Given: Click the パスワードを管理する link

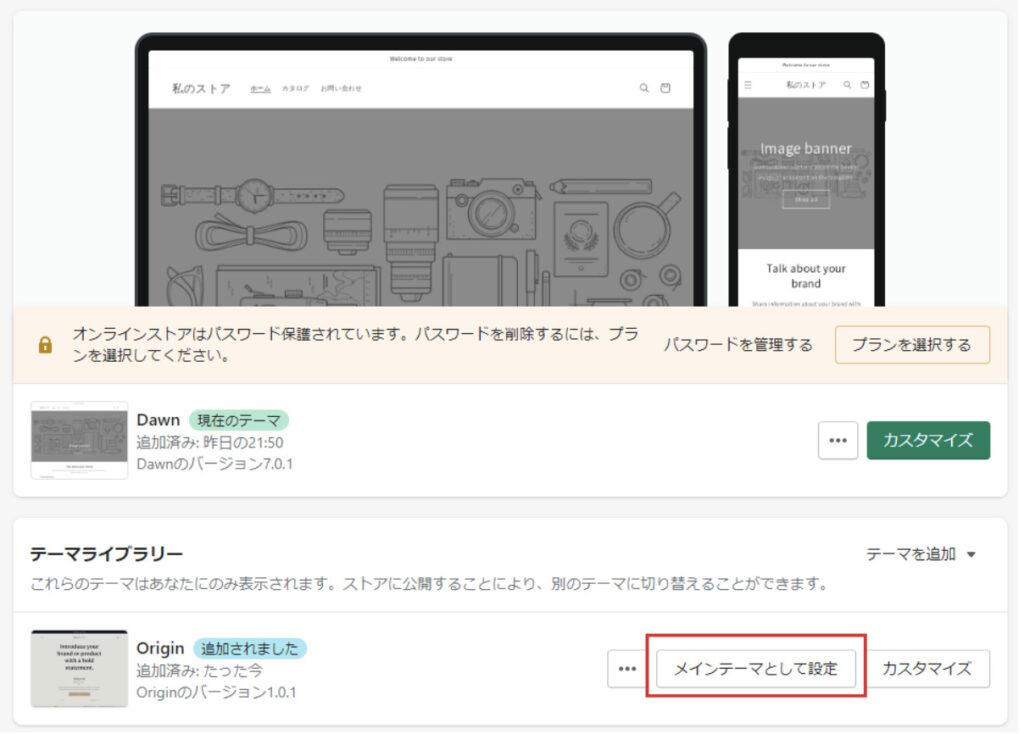Looking at the screenshot, I should click(x=738, y=345).
